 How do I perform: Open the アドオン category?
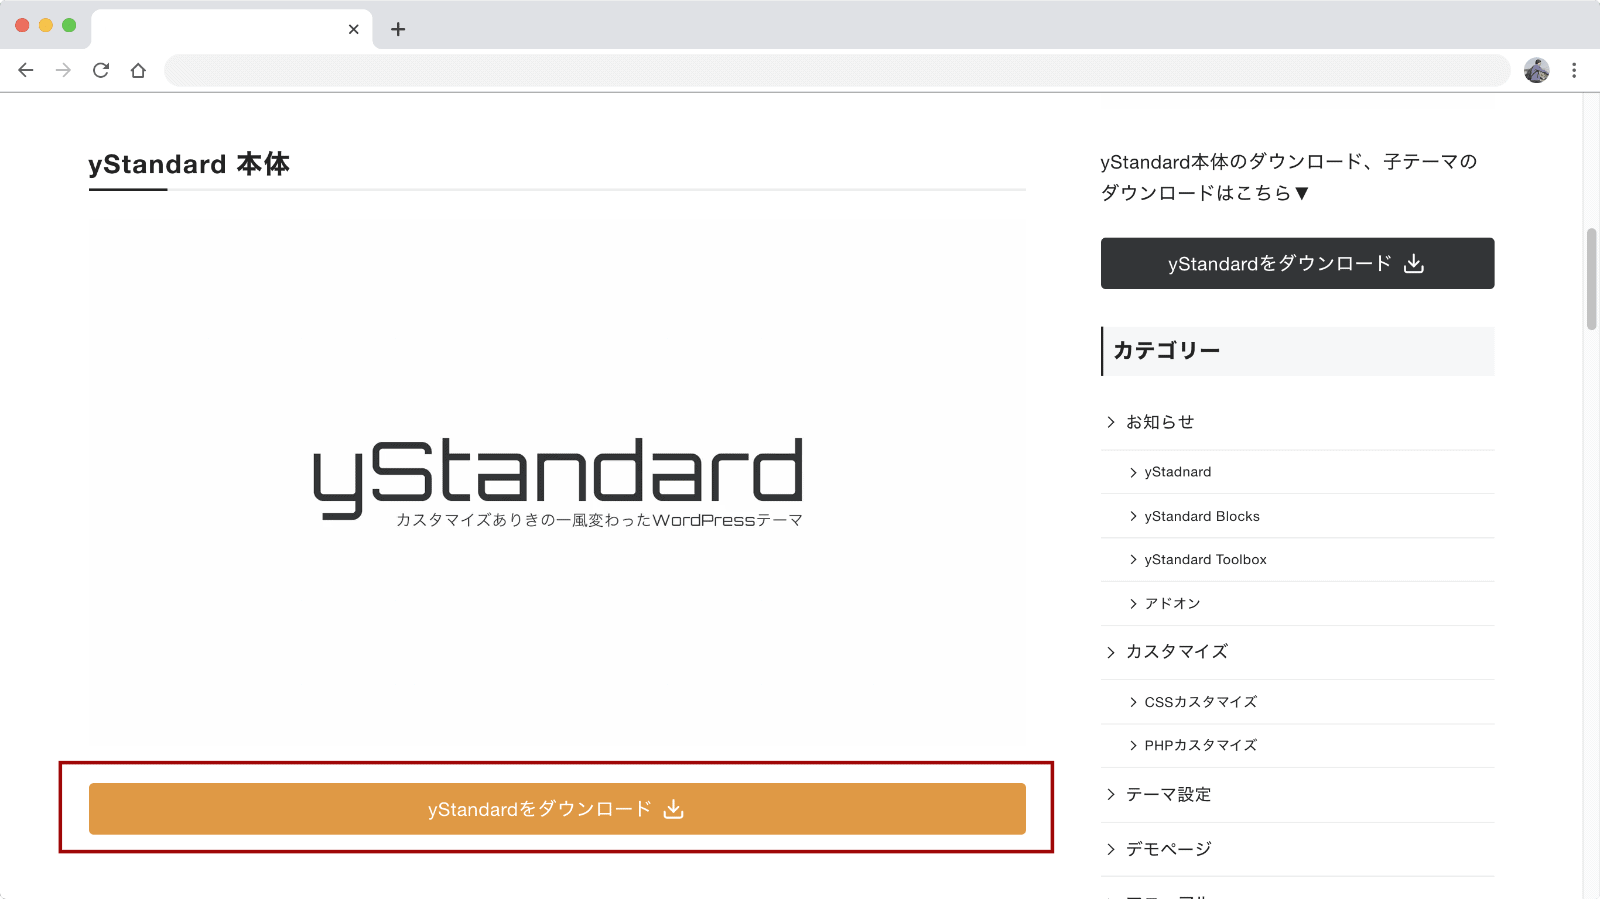tap(1172, 604)
